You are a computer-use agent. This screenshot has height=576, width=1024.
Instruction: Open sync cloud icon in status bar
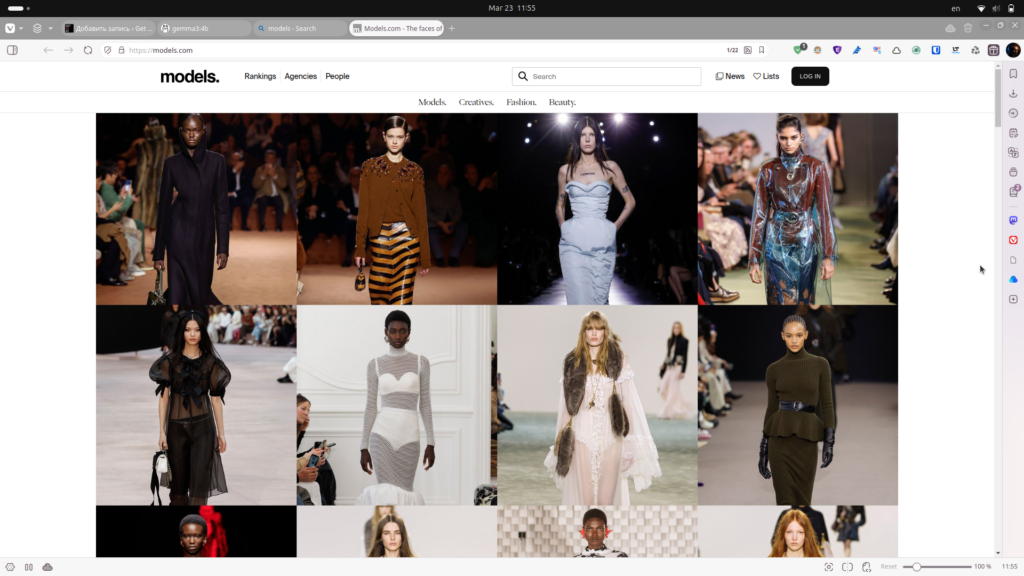(48, 567)
